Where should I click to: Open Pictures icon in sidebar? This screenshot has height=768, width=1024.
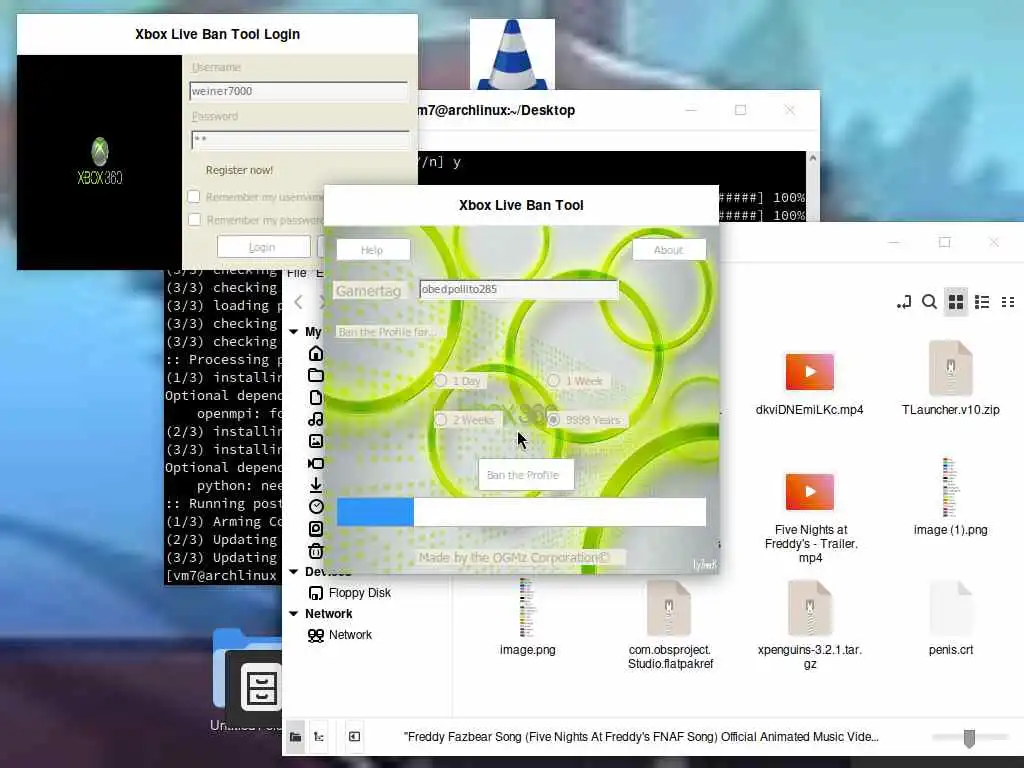(x=315, y=441)
